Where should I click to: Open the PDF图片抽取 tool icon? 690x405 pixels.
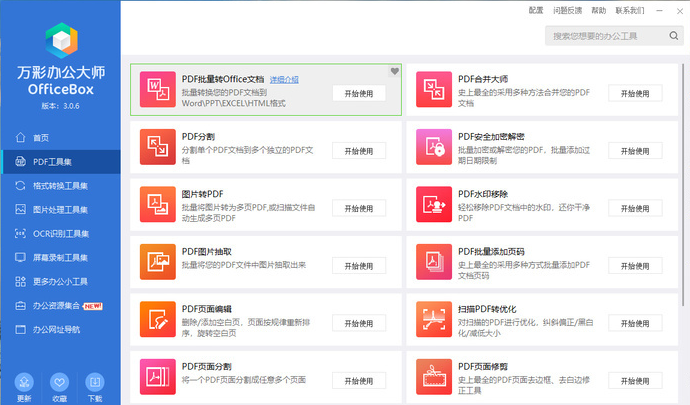(x=158, y=262)
